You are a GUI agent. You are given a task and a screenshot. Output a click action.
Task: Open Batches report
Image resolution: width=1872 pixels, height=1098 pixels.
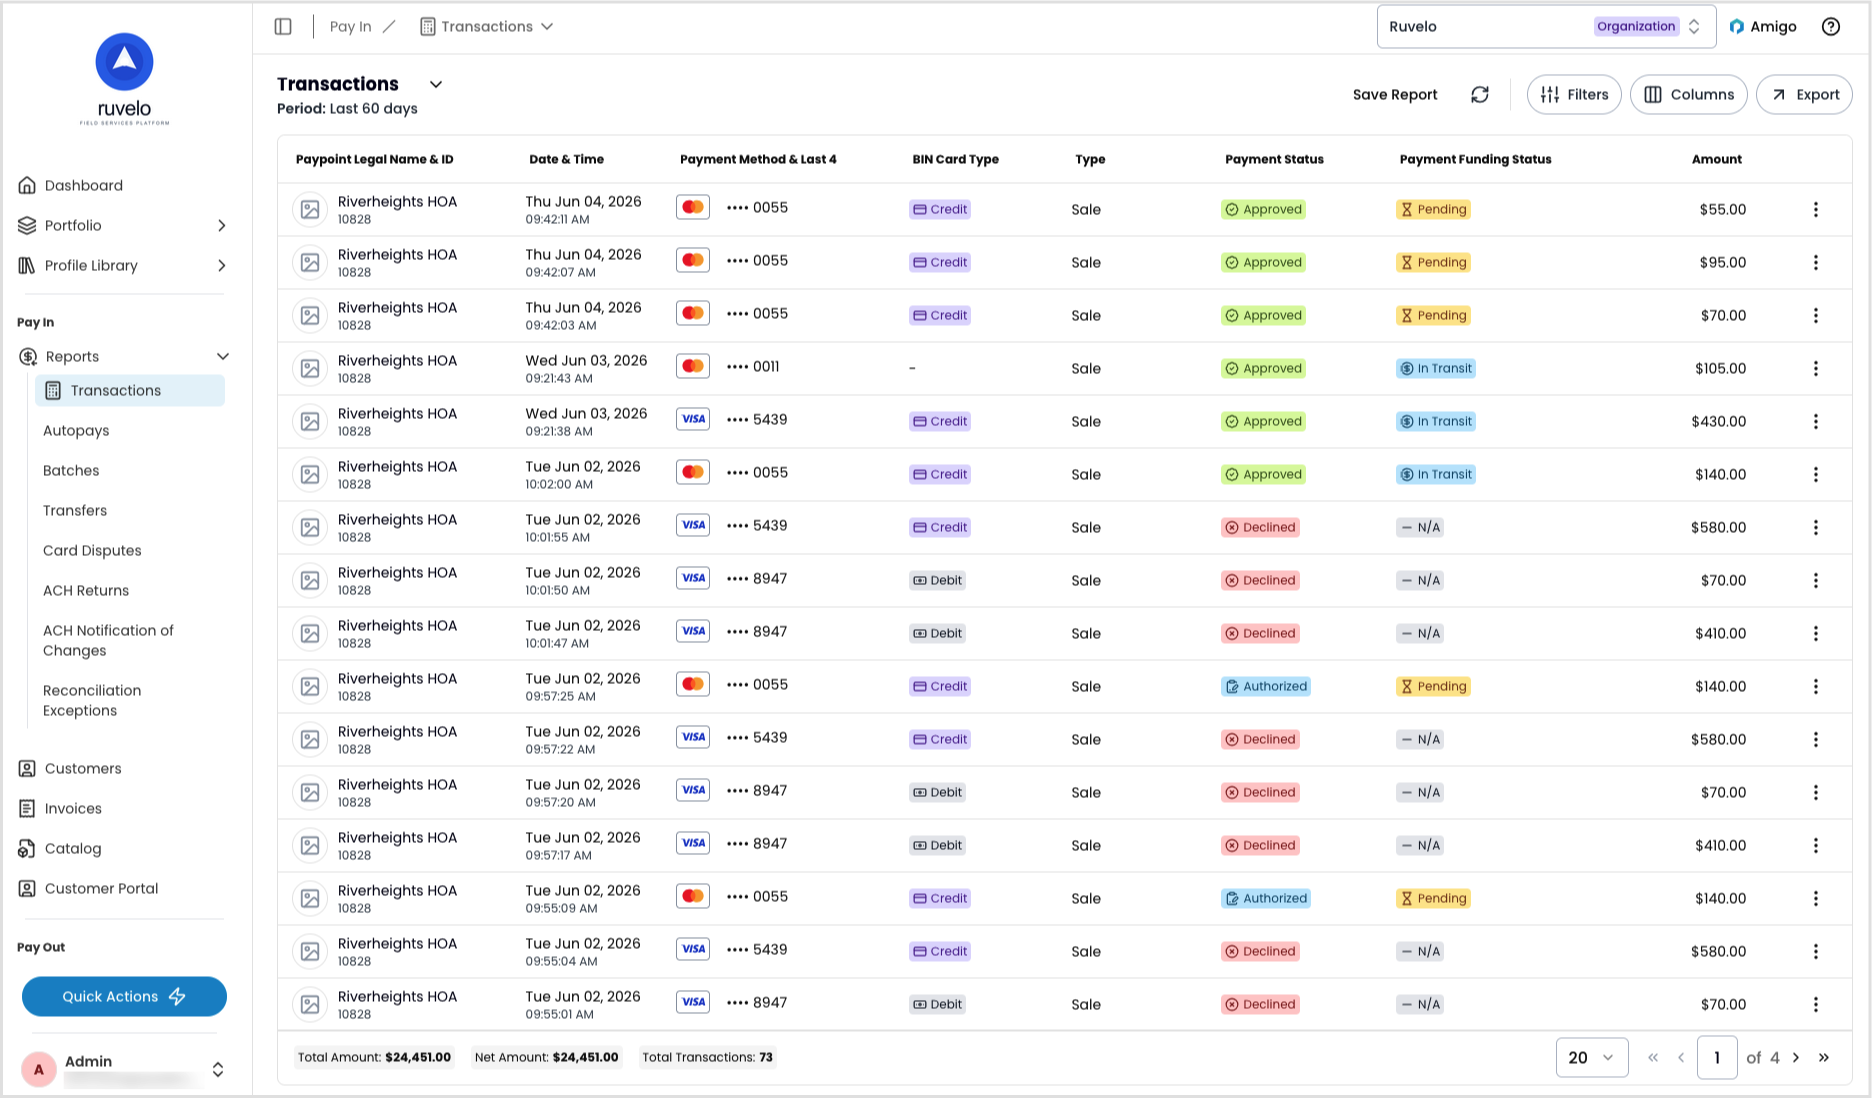71,471
